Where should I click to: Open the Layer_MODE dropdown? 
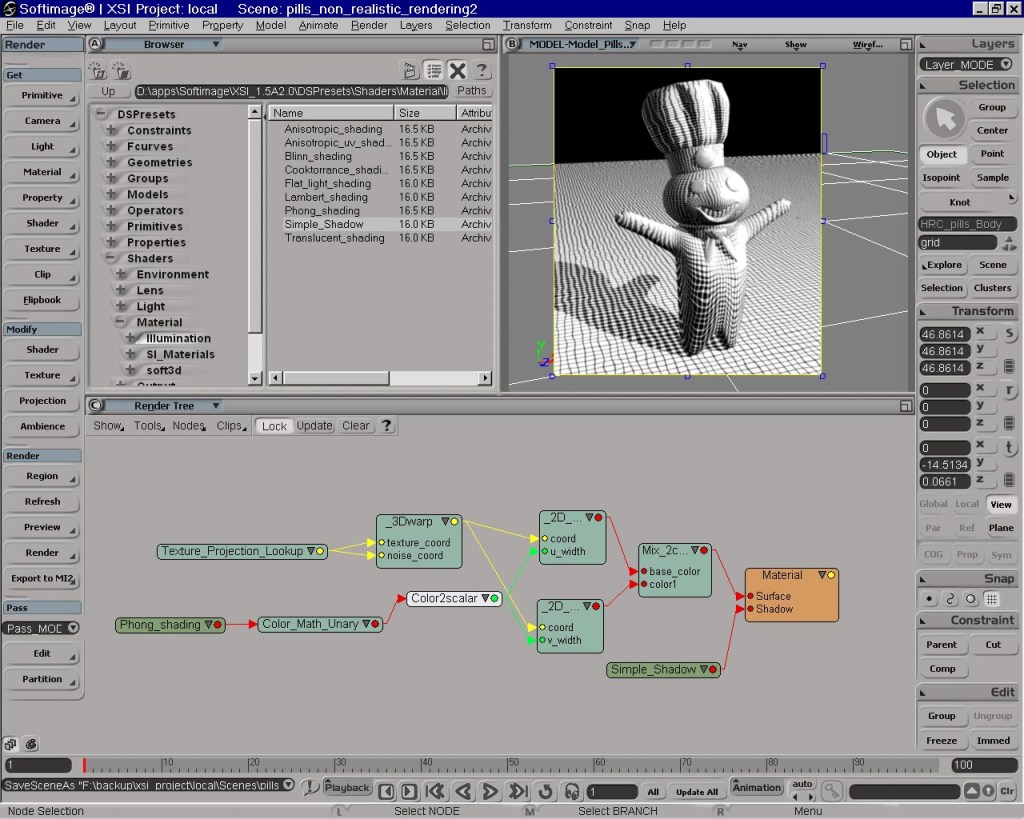tap(965, 64)
